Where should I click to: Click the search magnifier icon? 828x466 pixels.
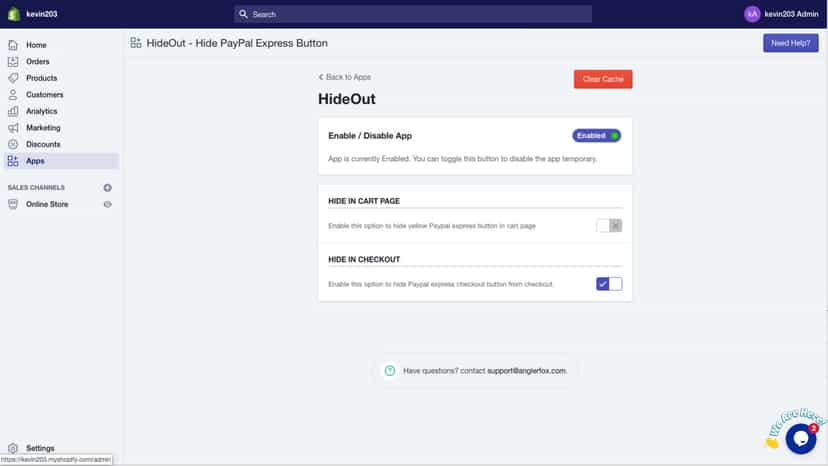pyautogui.click(x=243, y=14)
